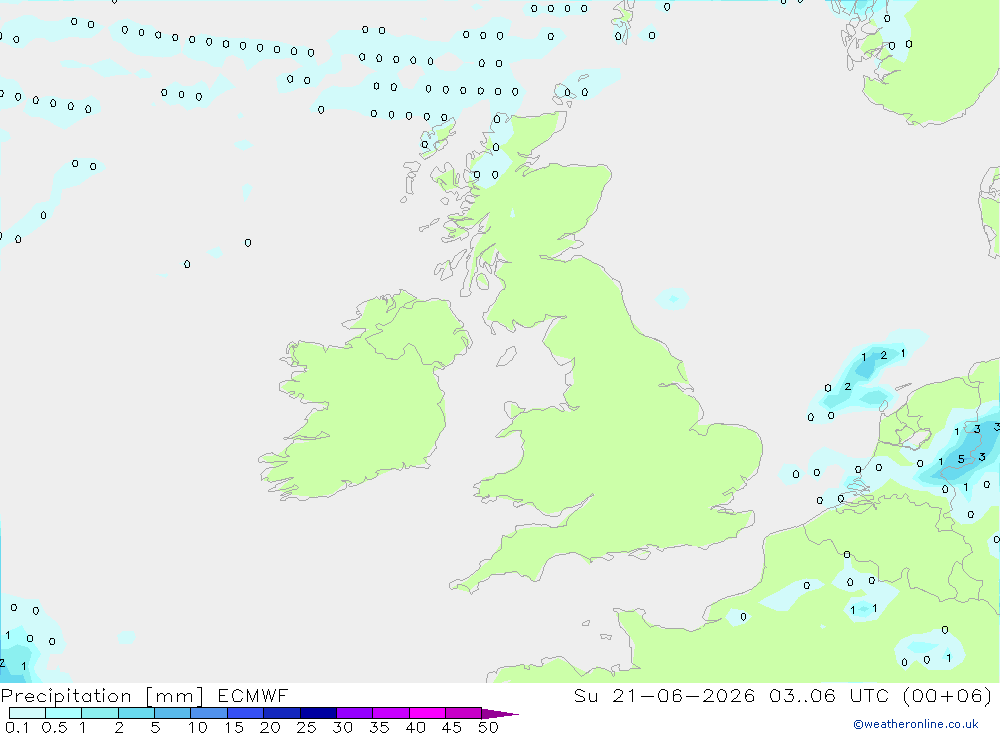Click the '0.1' legend scale label
1000x733 pixels.
(x=17, y=727)
